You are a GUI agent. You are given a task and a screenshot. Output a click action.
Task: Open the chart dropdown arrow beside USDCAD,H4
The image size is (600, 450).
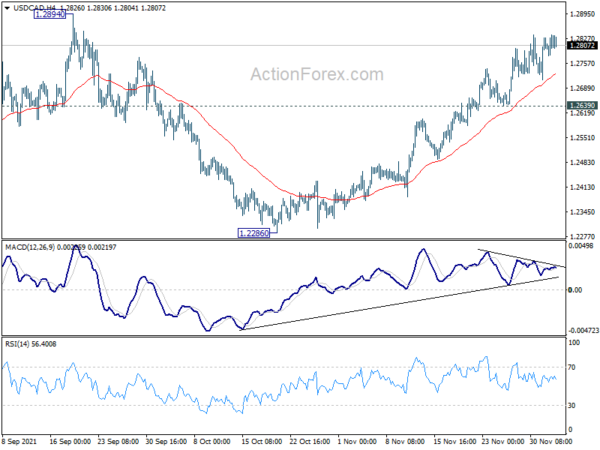click(x=7, y=8)
